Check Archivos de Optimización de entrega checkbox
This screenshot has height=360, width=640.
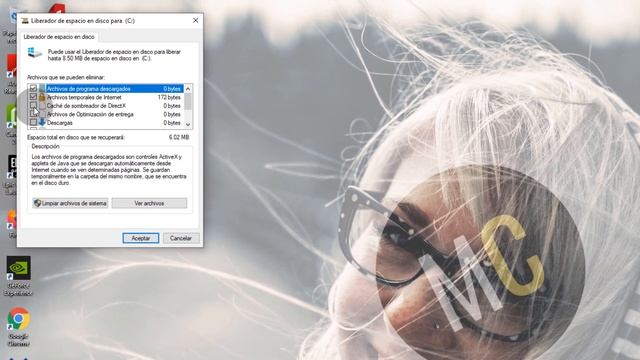(x=33, y=114)
